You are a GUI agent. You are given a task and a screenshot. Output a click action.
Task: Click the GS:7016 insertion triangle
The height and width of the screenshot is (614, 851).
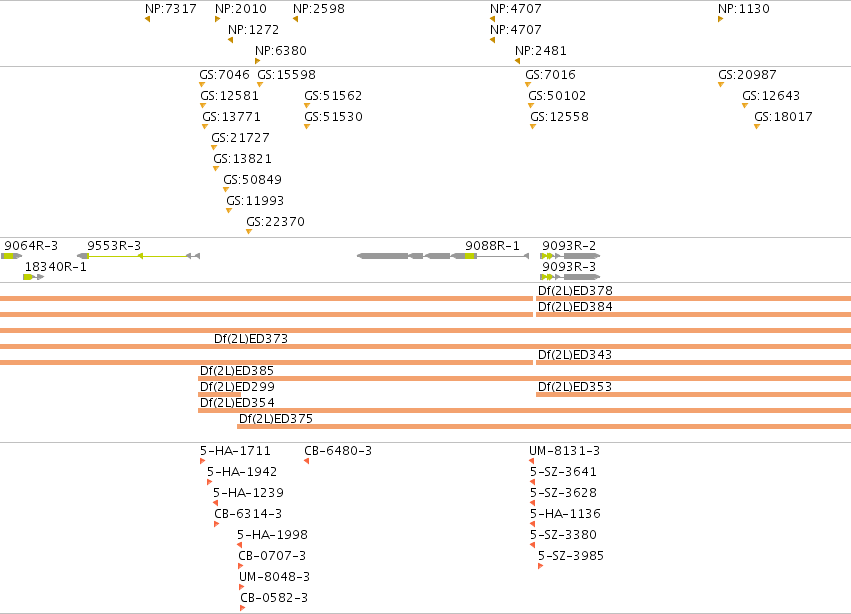[528, 85]
